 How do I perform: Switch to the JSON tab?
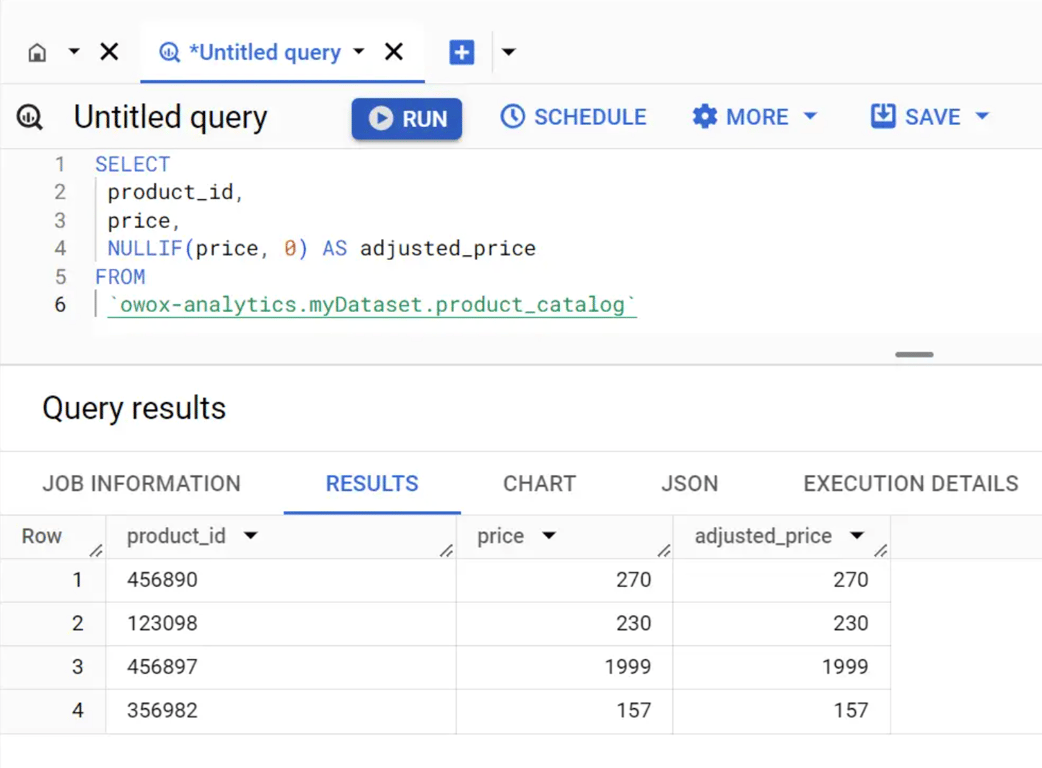point(690,484)
